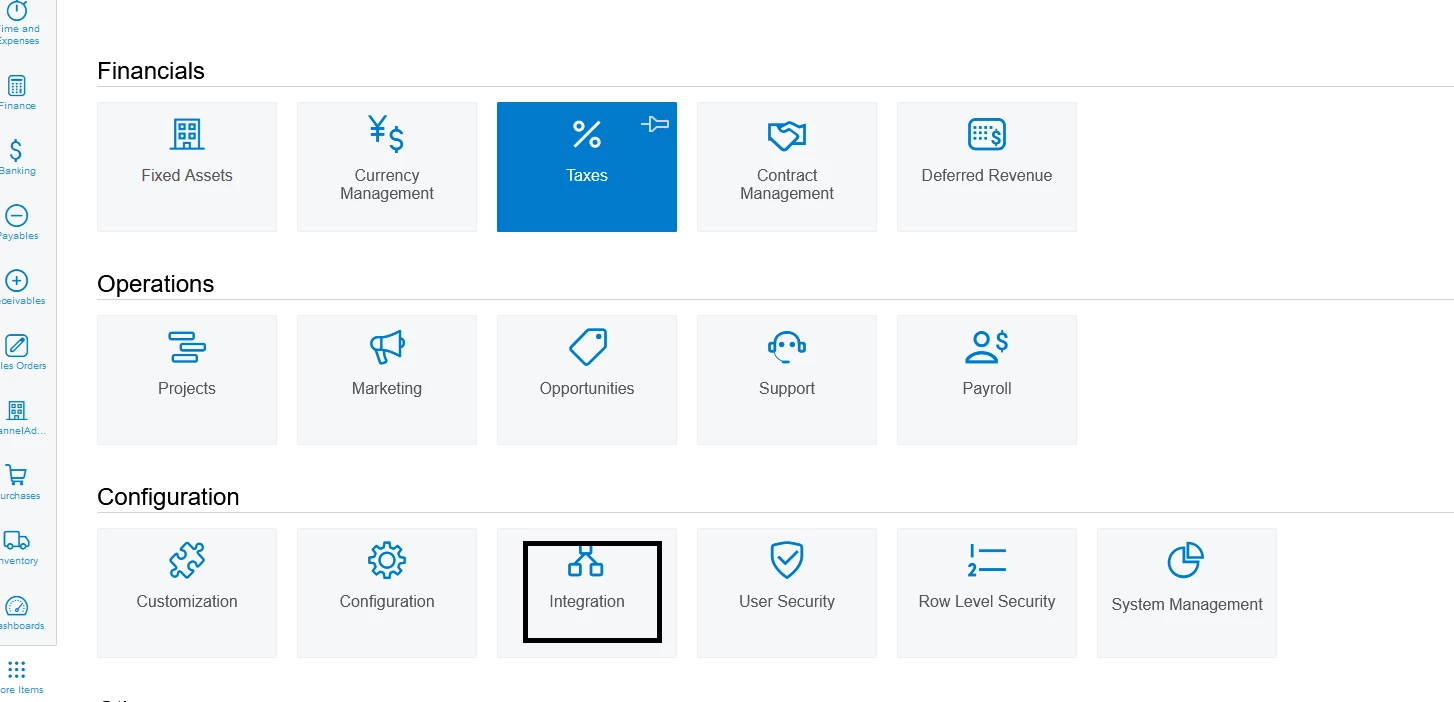Viewport: 1454px width, 702px height.
Task: Open the Support headset module
Action: pyautogui.click(x=786, y=380)
